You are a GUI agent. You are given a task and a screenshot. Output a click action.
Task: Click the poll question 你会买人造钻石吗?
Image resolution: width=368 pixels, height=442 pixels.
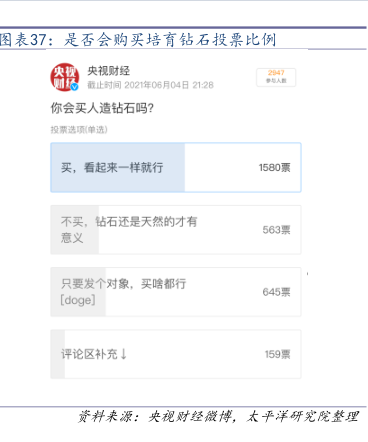click(102, 108)
